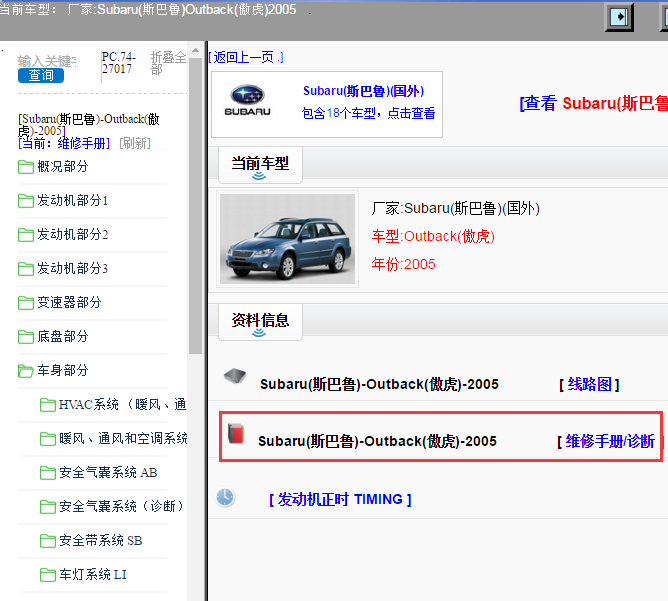The image size is (668, 601).
Task: Open the 维修手册/诊断 link
Action: 610,441
